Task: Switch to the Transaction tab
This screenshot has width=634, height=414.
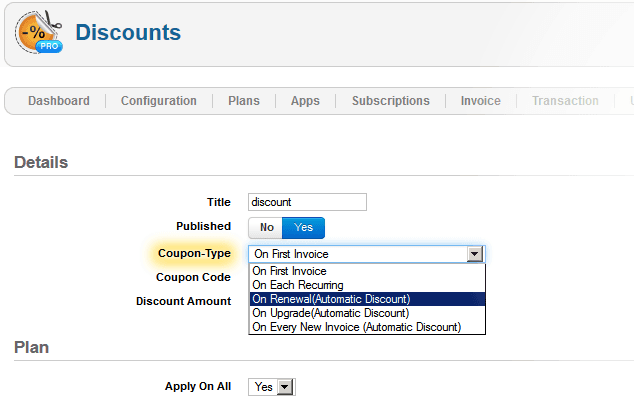Action: click(565, 101)
